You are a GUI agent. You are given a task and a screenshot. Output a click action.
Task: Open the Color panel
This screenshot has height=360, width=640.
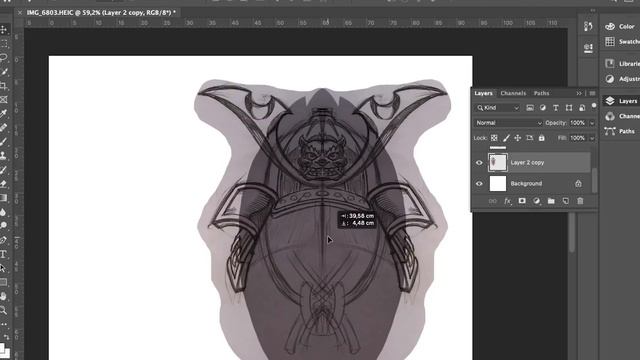[621, 27]
